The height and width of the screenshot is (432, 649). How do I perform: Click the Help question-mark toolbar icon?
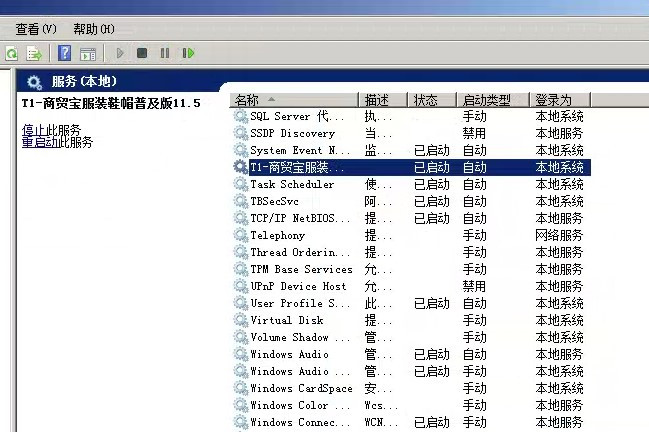[x=64, y=53]
